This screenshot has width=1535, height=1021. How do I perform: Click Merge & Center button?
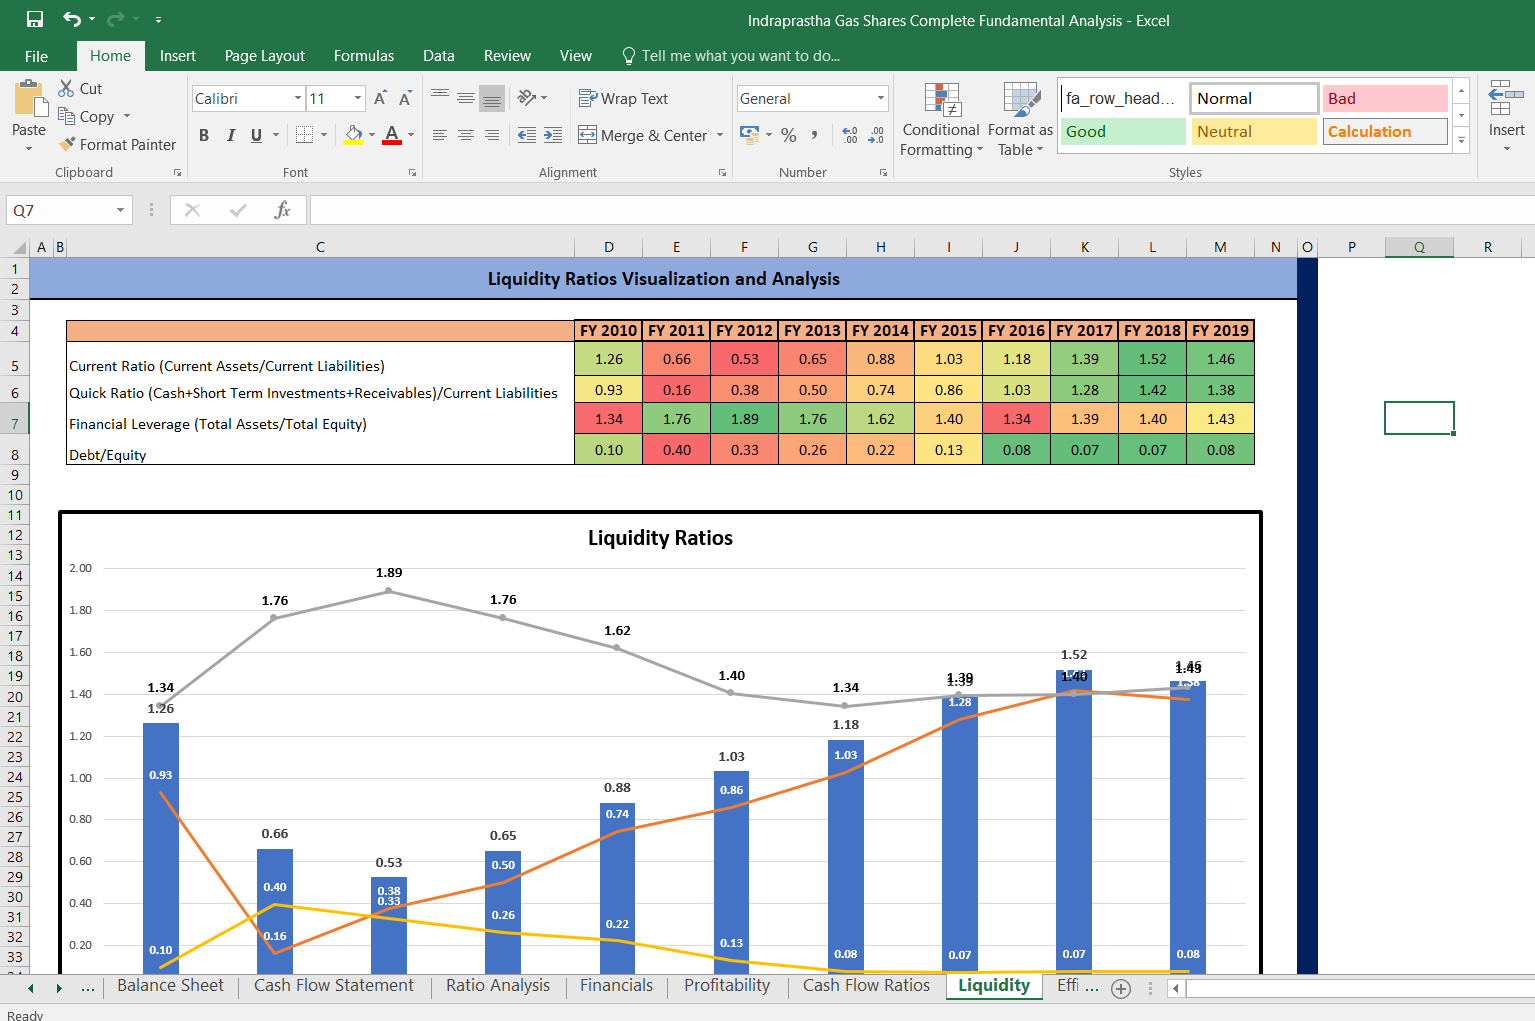(643, 135)
